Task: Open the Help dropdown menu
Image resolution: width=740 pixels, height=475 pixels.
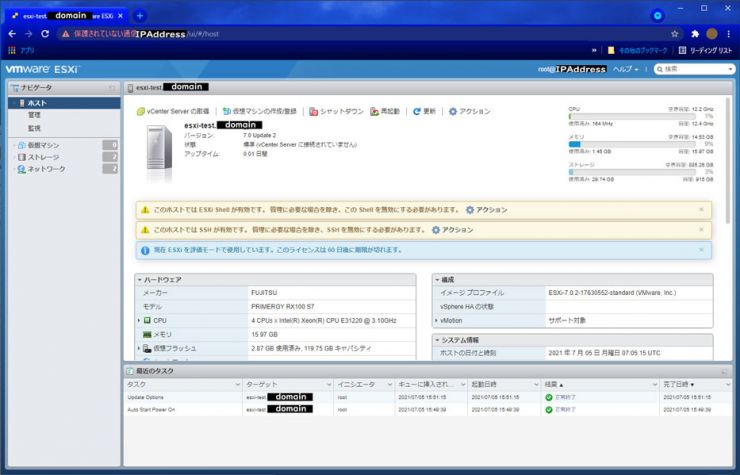Action: tap(625, 69)
